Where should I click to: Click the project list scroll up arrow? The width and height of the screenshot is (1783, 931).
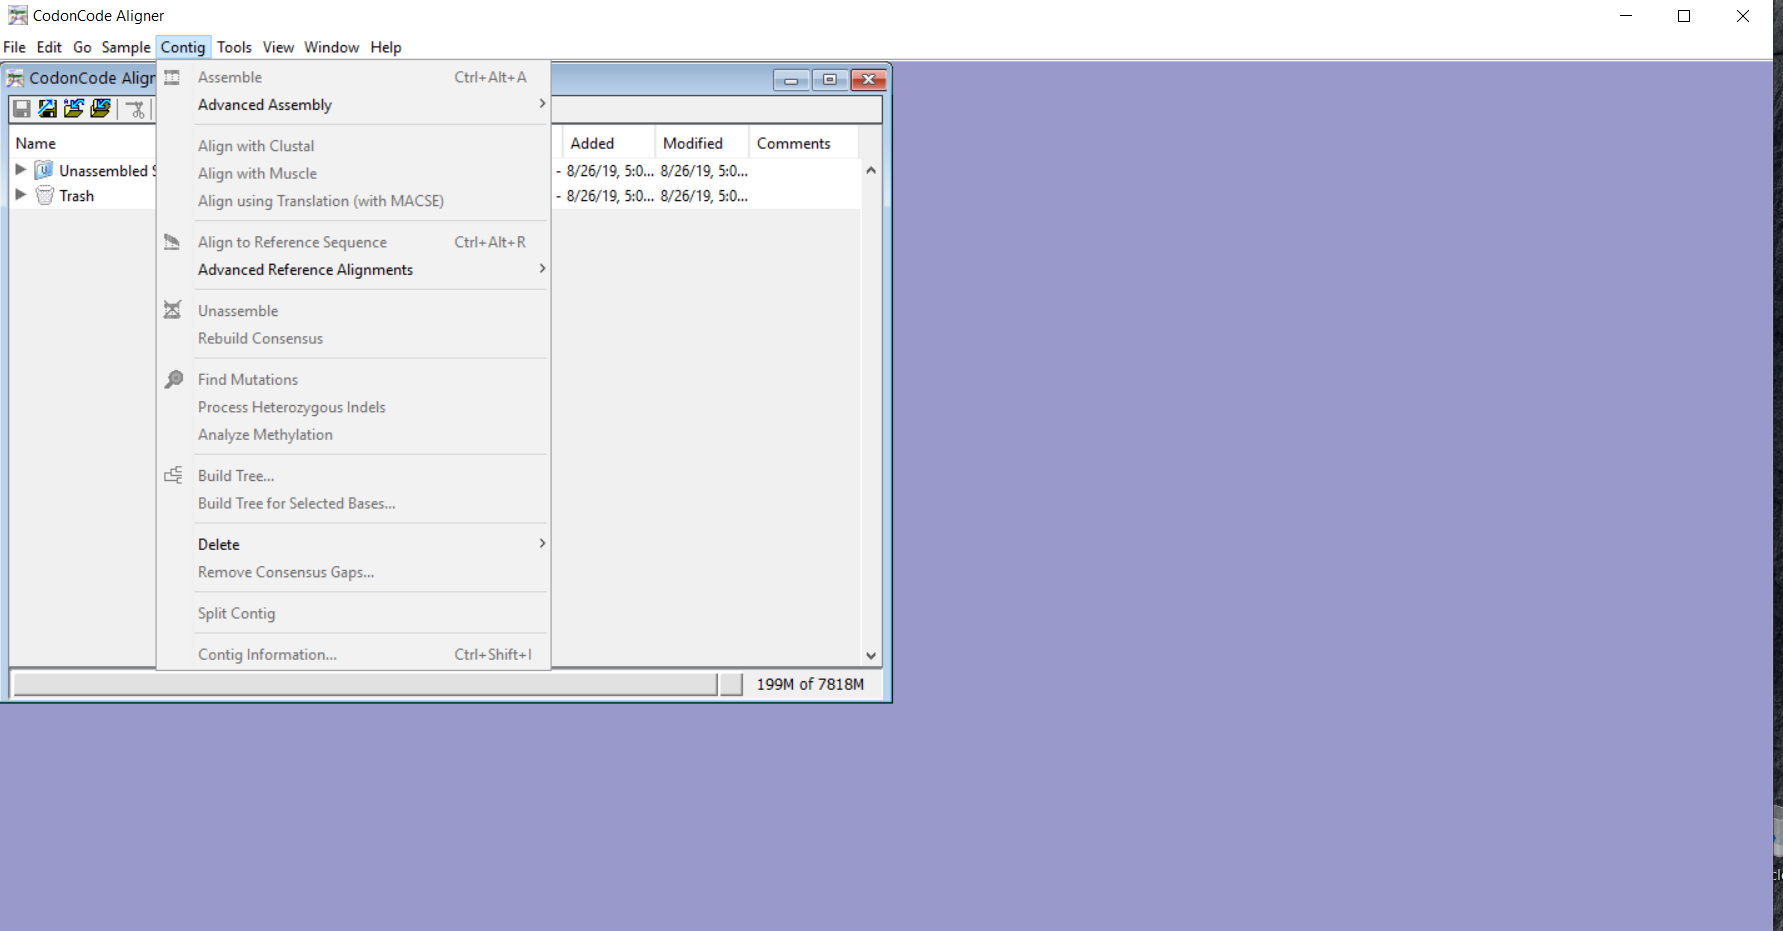[871, 170]
